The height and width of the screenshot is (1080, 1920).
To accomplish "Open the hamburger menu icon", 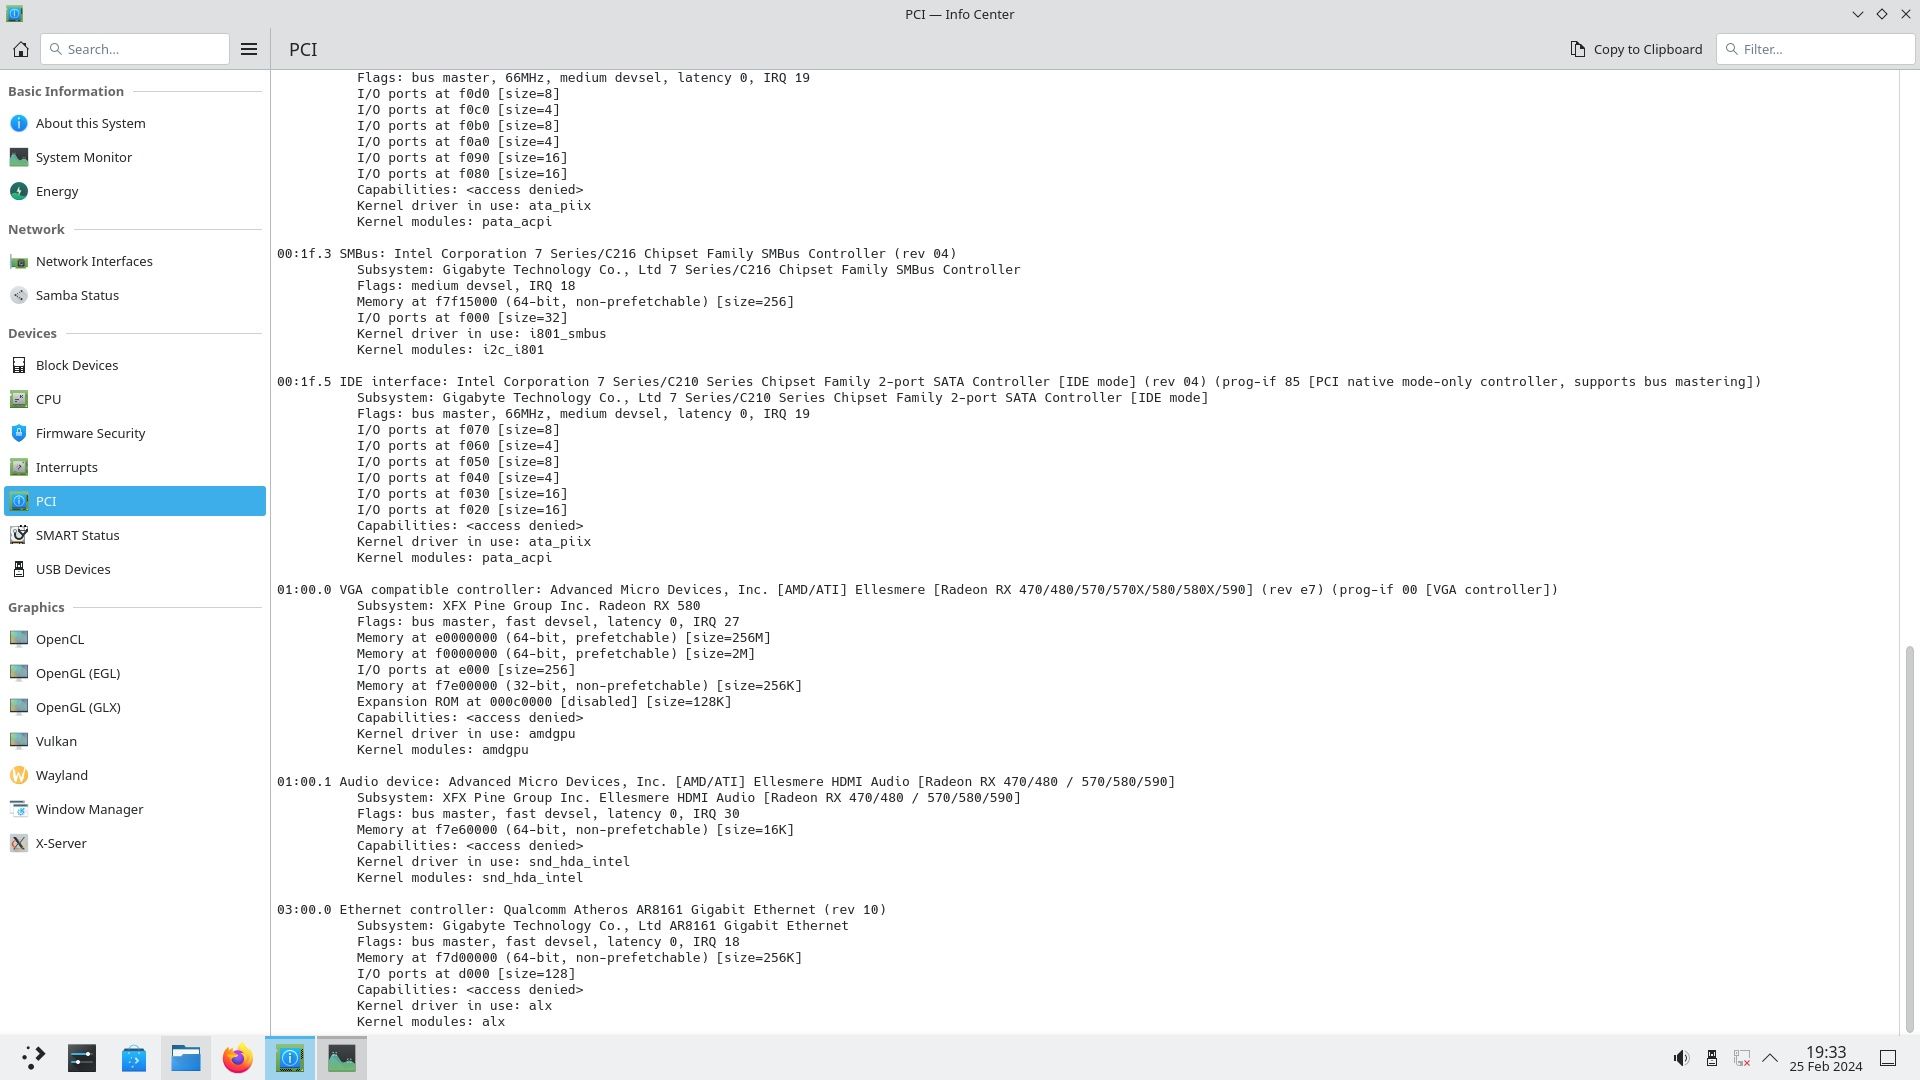I will coord(249,49).
